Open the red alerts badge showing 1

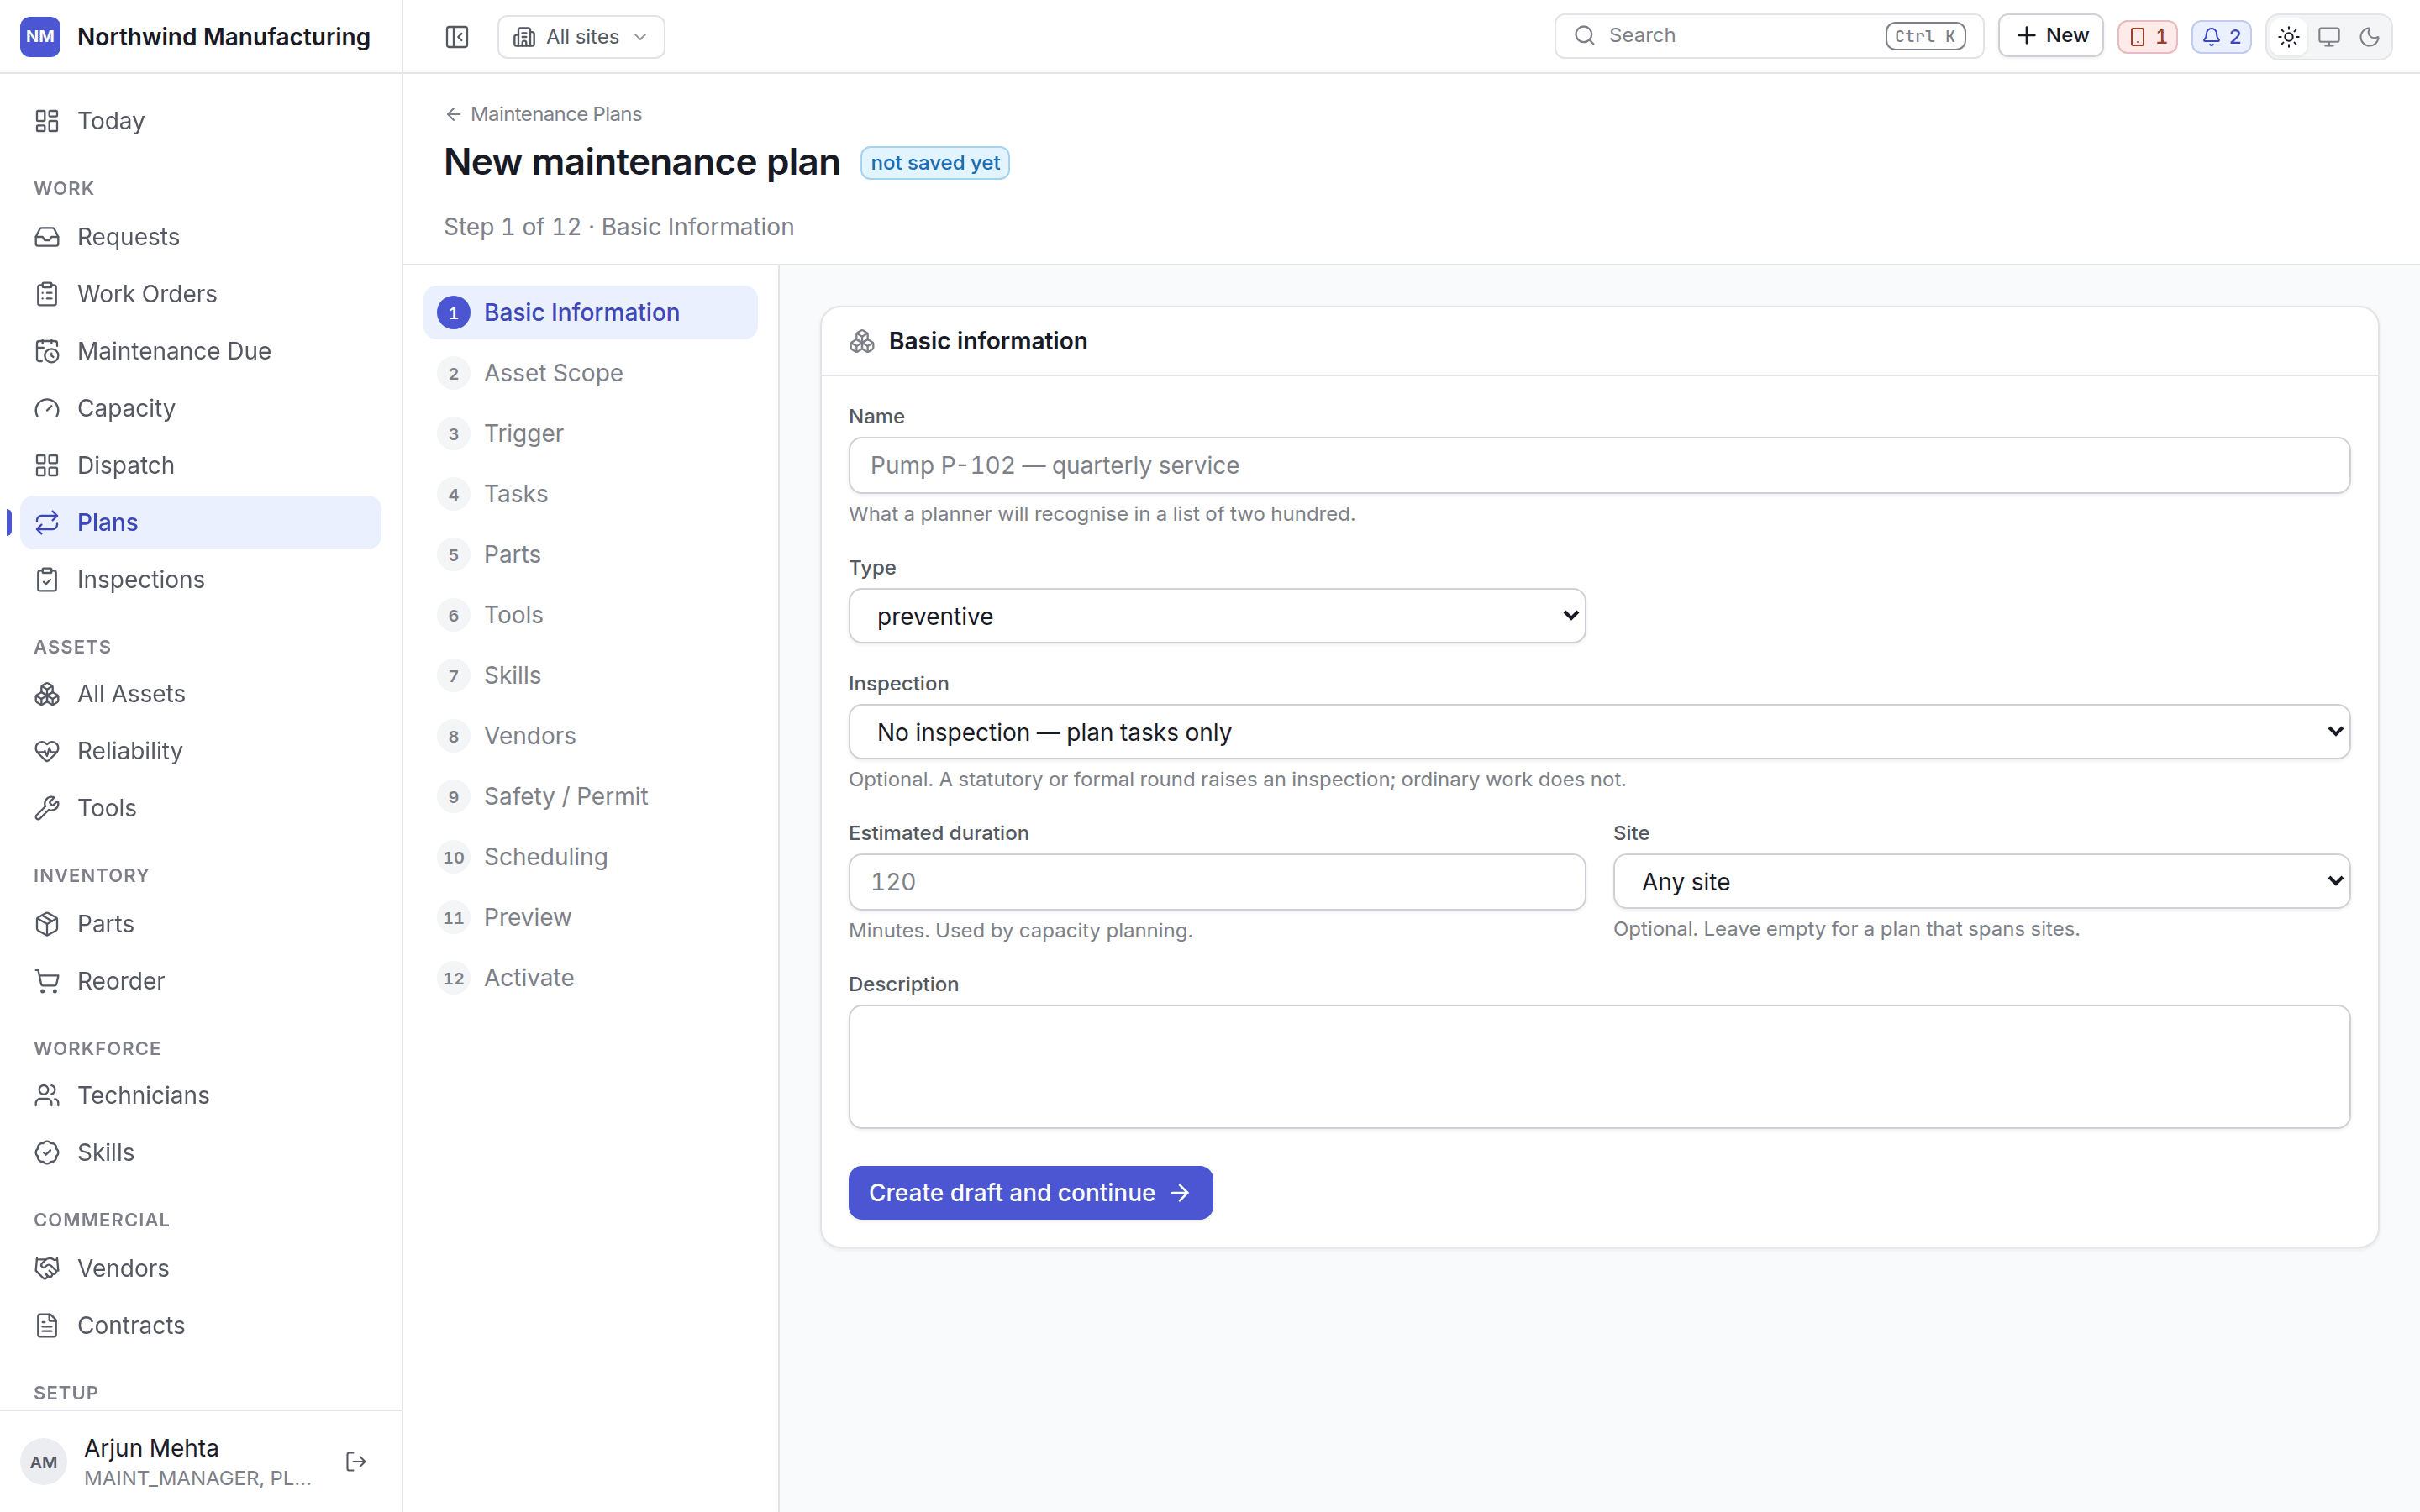click(2148, 37)
